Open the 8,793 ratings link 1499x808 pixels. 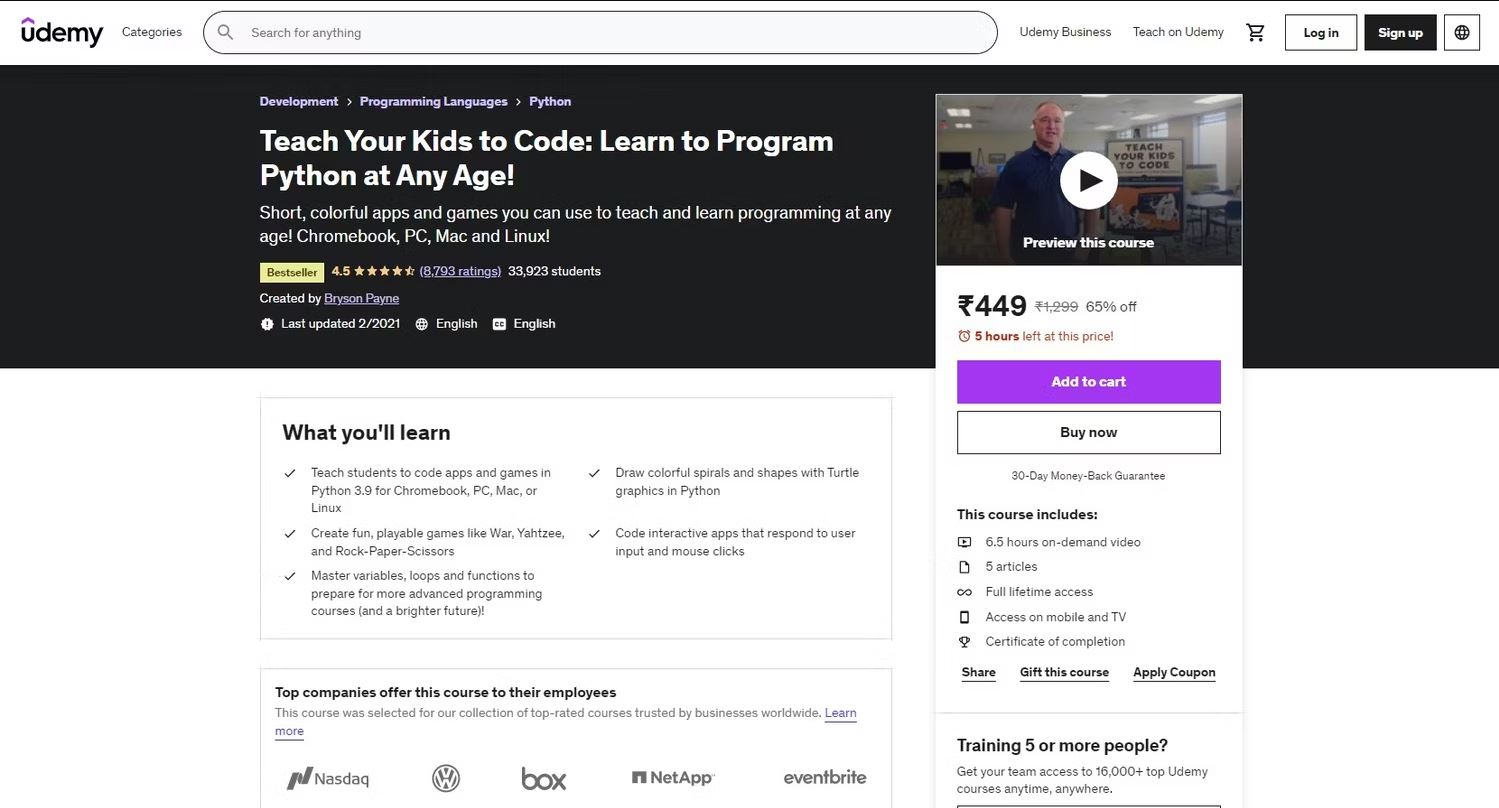point(460,271)
